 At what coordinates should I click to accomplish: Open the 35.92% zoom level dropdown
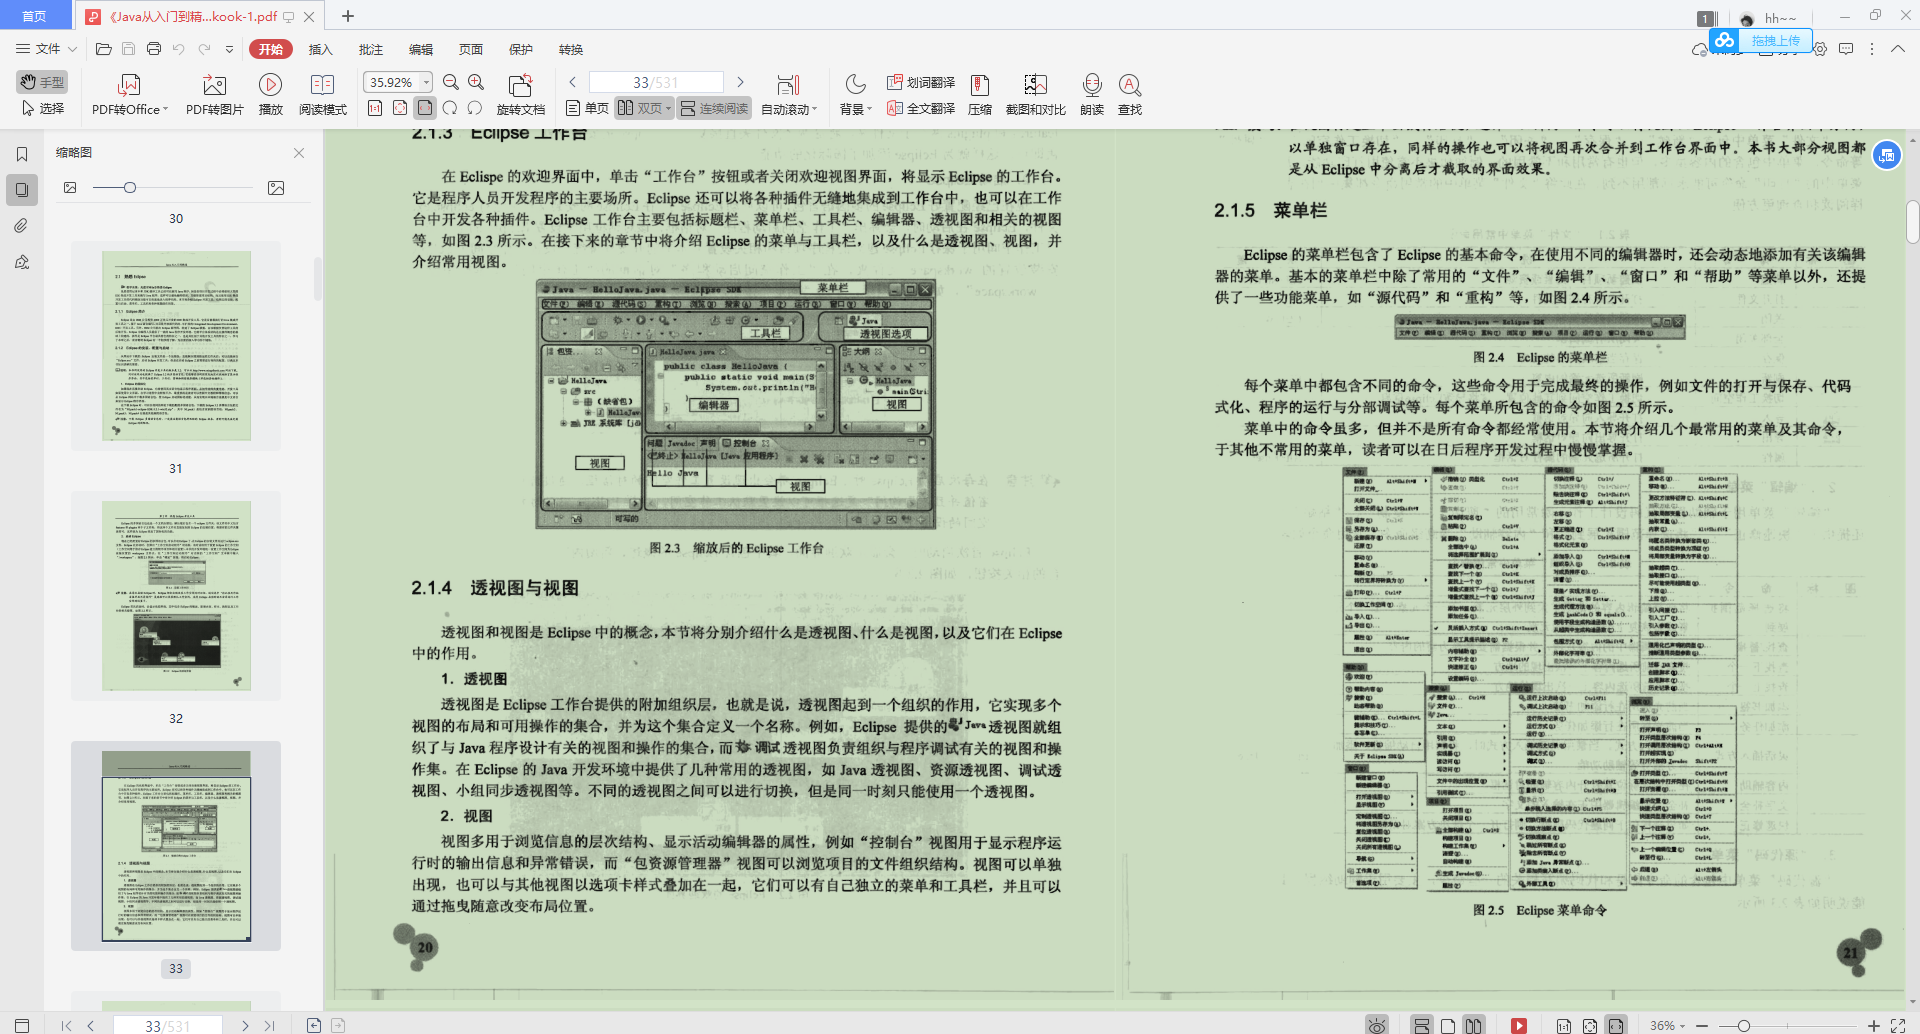pyautogui.click(x=427, y=82)
